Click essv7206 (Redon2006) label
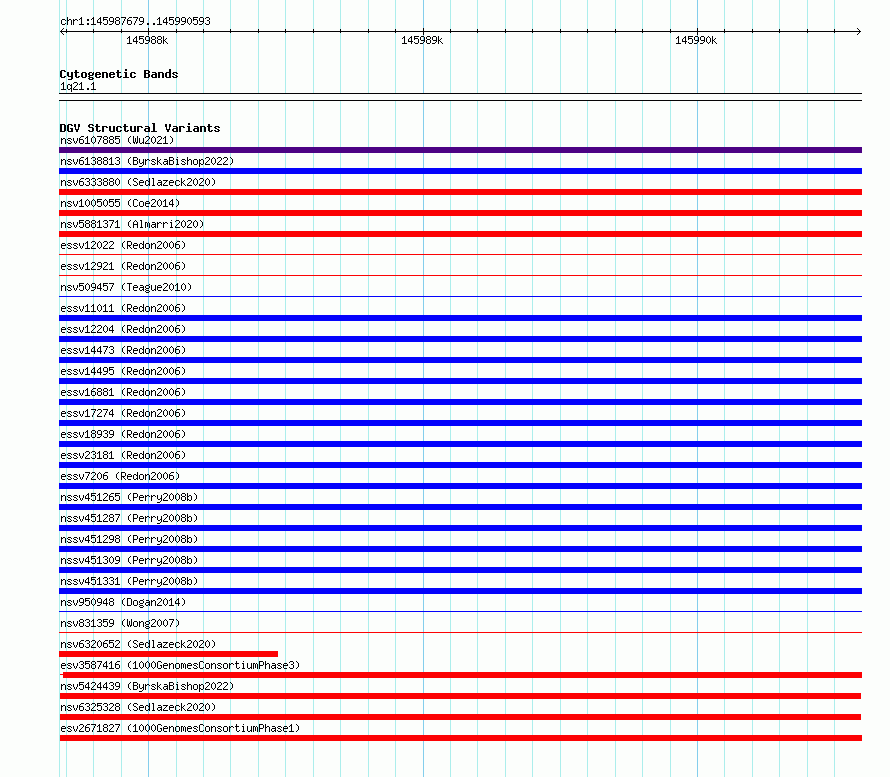The image size is (890, 777). tap(120, 476)
